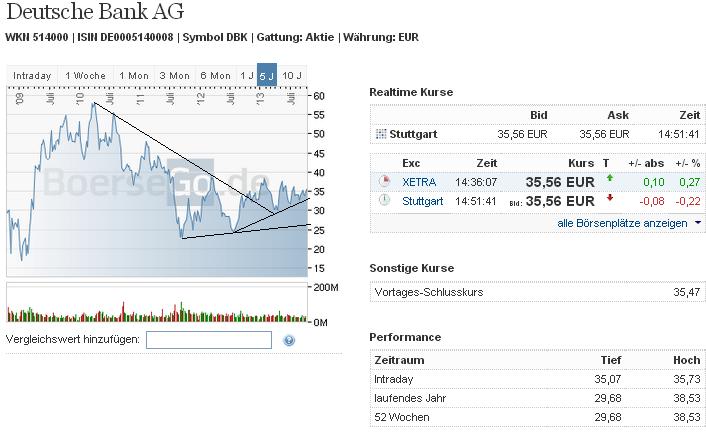Open the Stuttgart link in exchange table
706x432 pixels.
click(422, 200)
